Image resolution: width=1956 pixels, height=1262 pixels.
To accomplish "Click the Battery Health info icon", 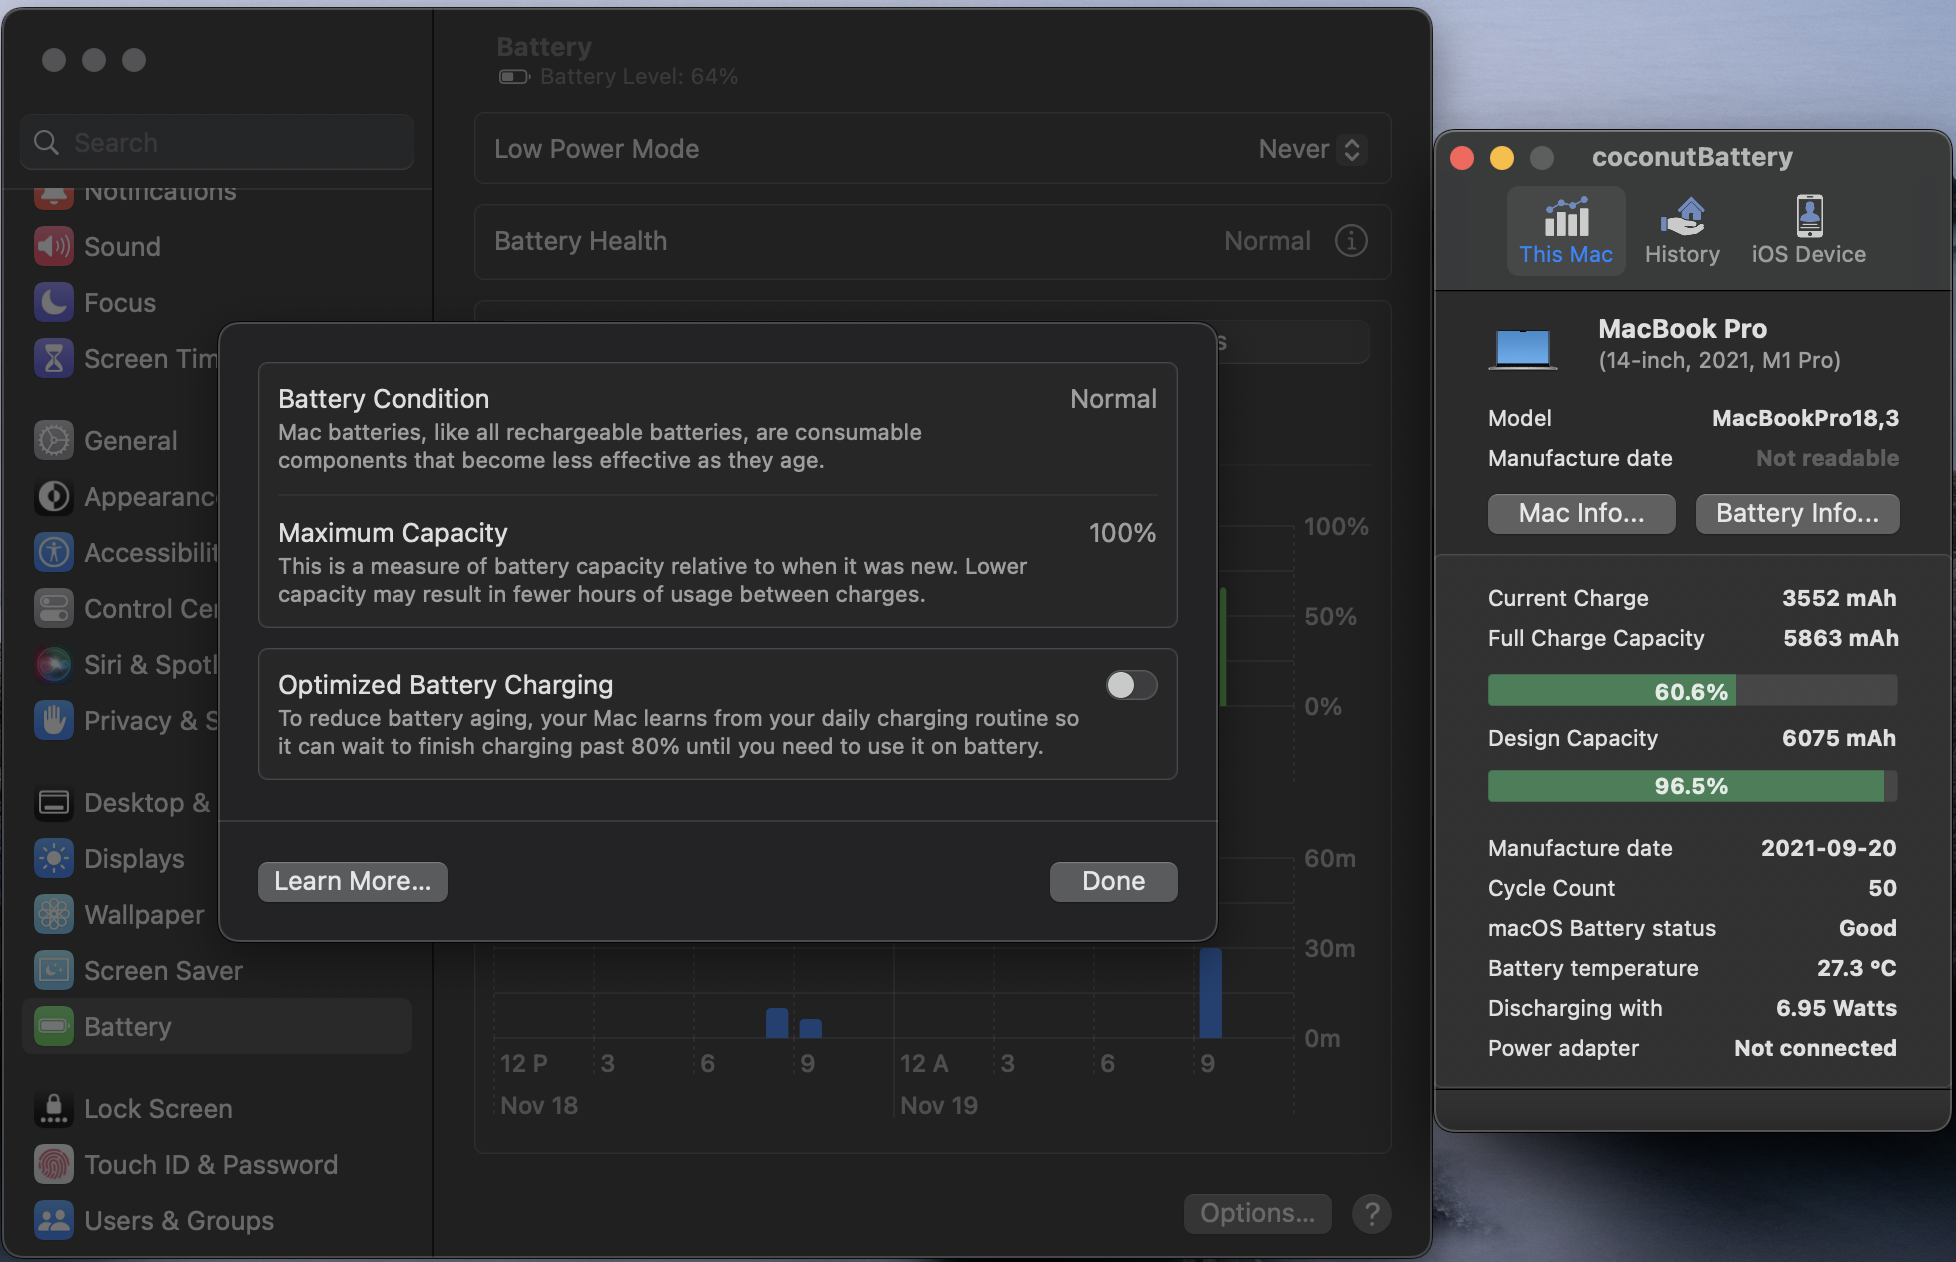I will coord(1351,241).
